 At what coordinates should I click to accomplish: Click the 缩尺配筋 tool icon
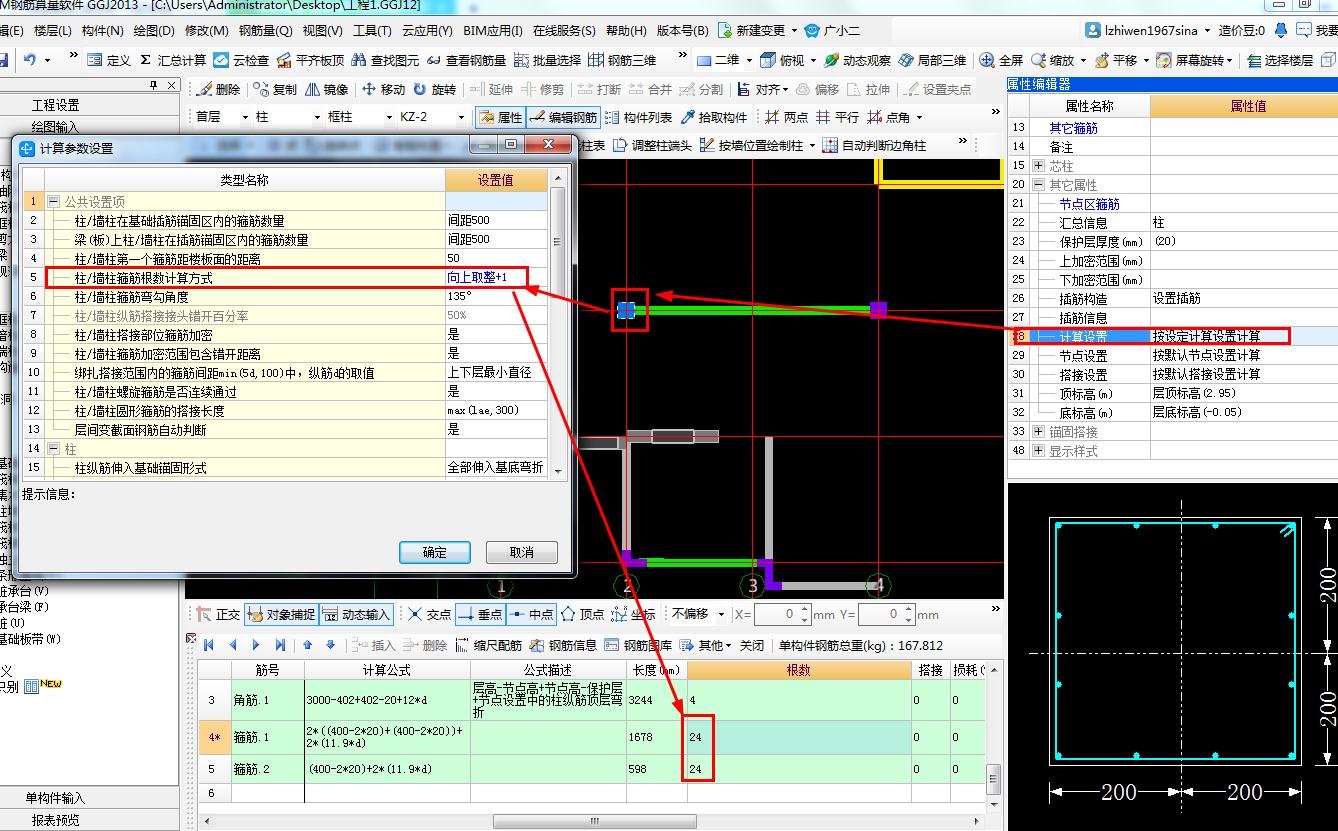click(x=462, y=645)
